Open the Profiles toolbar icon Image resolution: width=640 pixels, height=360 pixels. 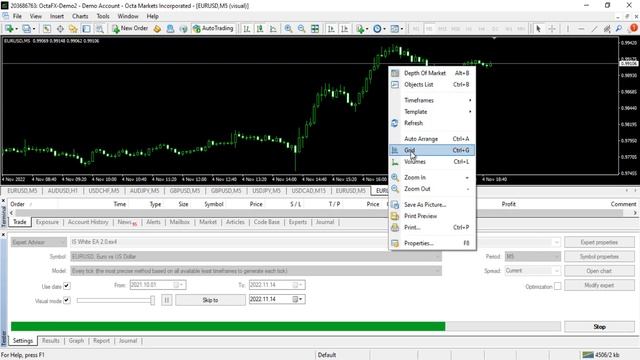(27, 29)
